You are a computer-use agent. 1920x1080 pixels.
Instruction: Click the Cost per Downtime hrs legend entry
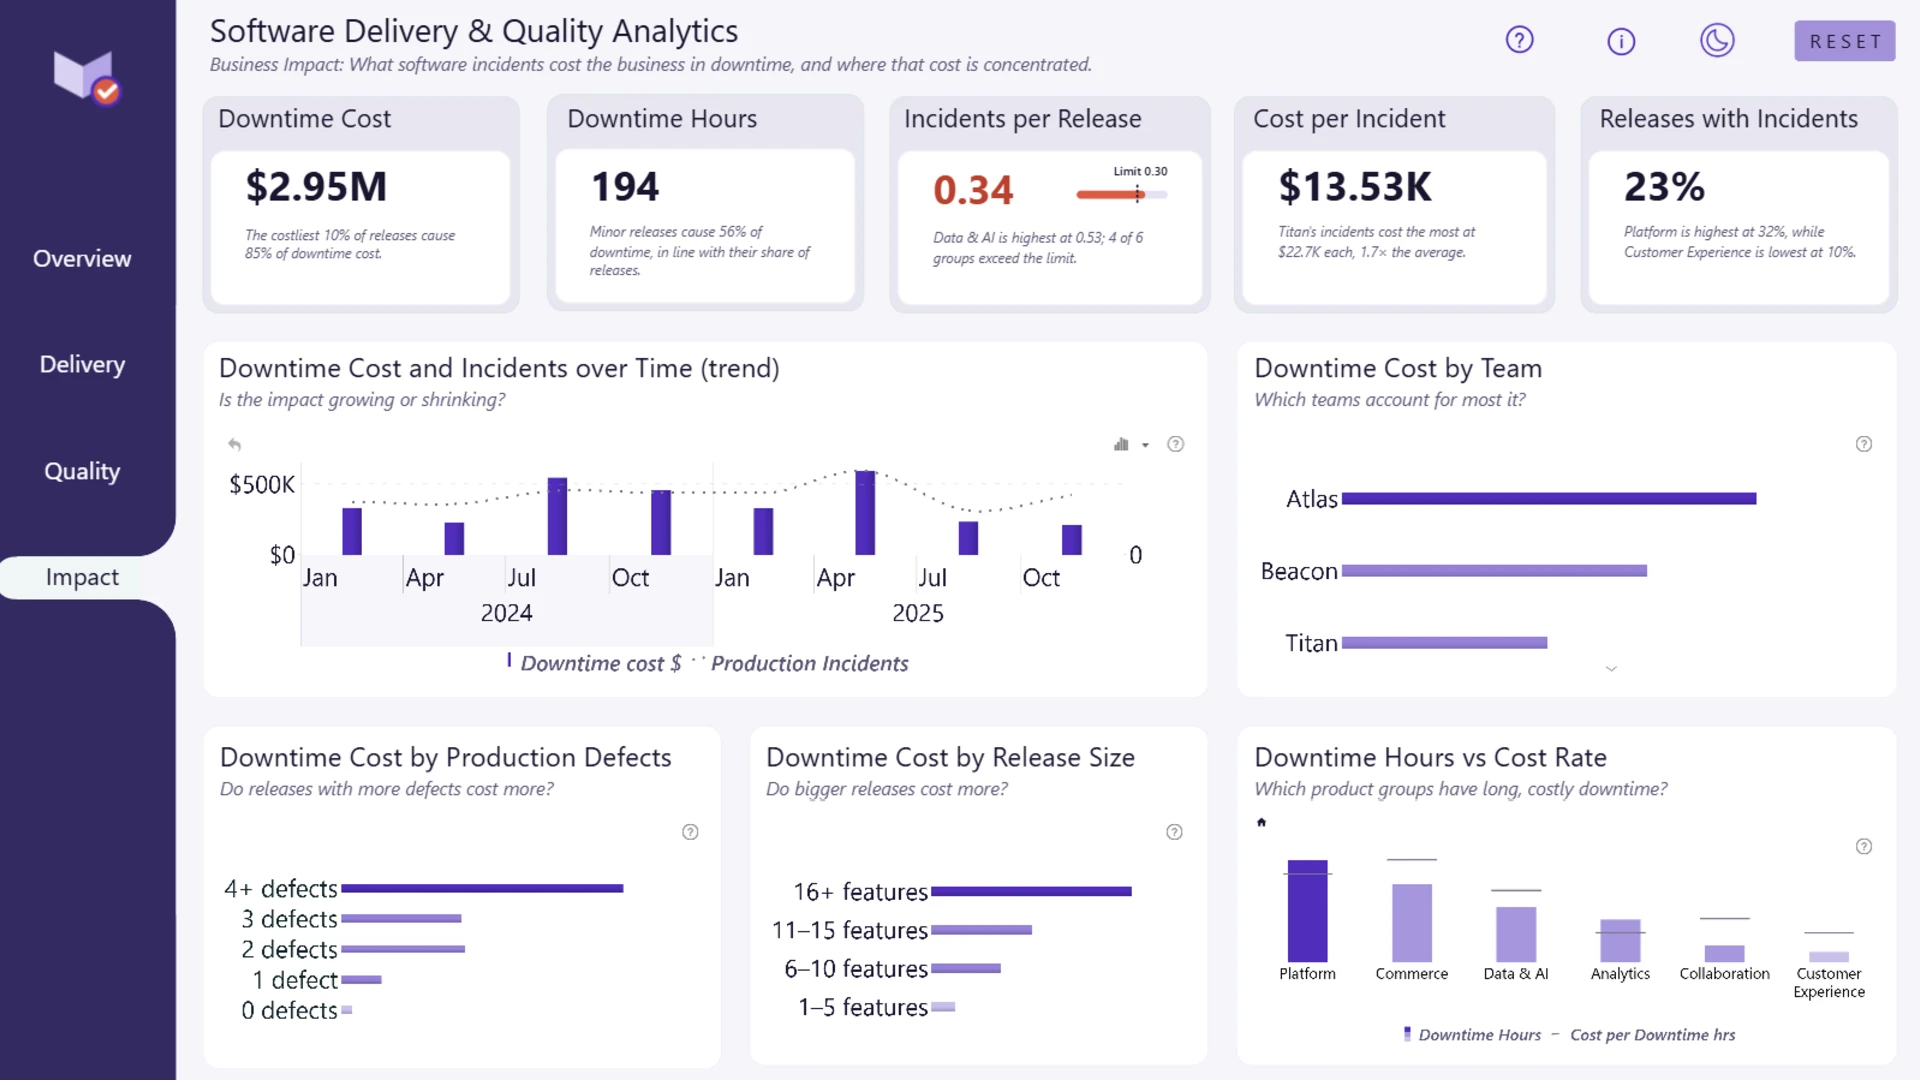(1643, 1035)
